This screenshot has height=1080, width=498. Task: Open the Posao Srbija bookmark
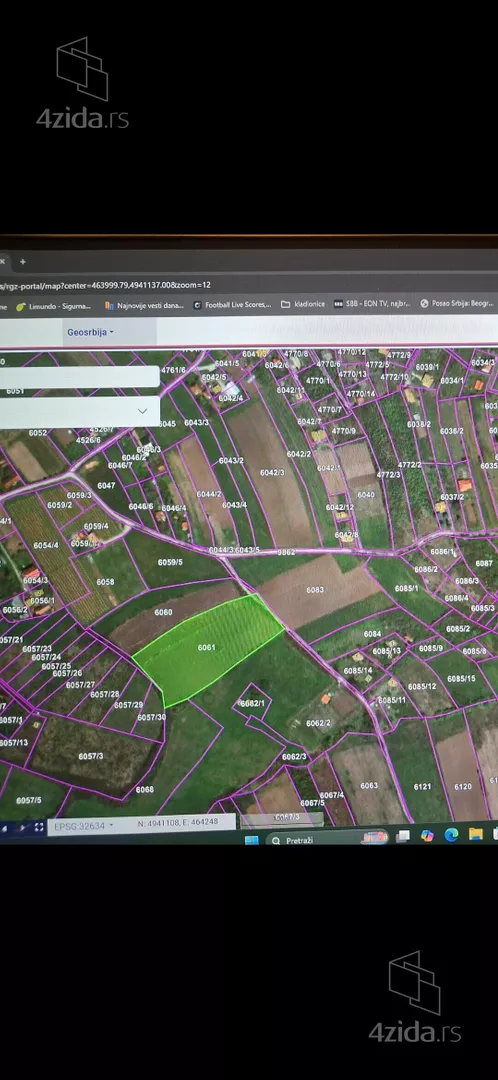pyautogui.click(x=457, y=303)
